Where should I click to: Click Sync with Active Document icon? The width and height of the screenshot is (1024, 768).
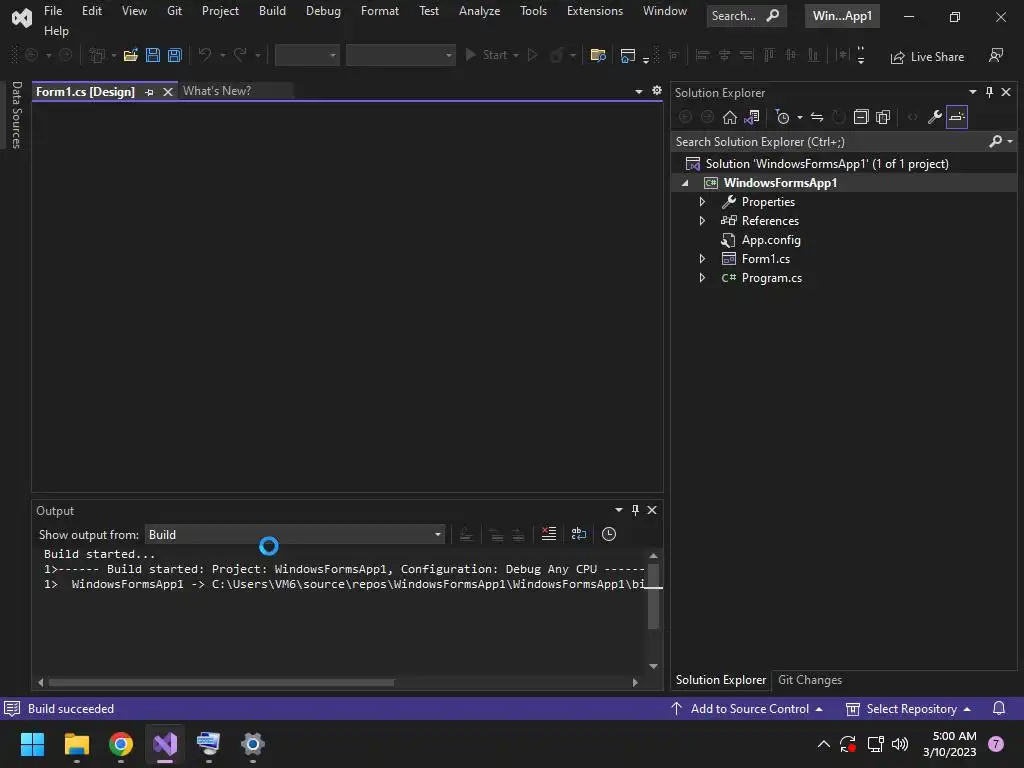click(x=817, y=117)
